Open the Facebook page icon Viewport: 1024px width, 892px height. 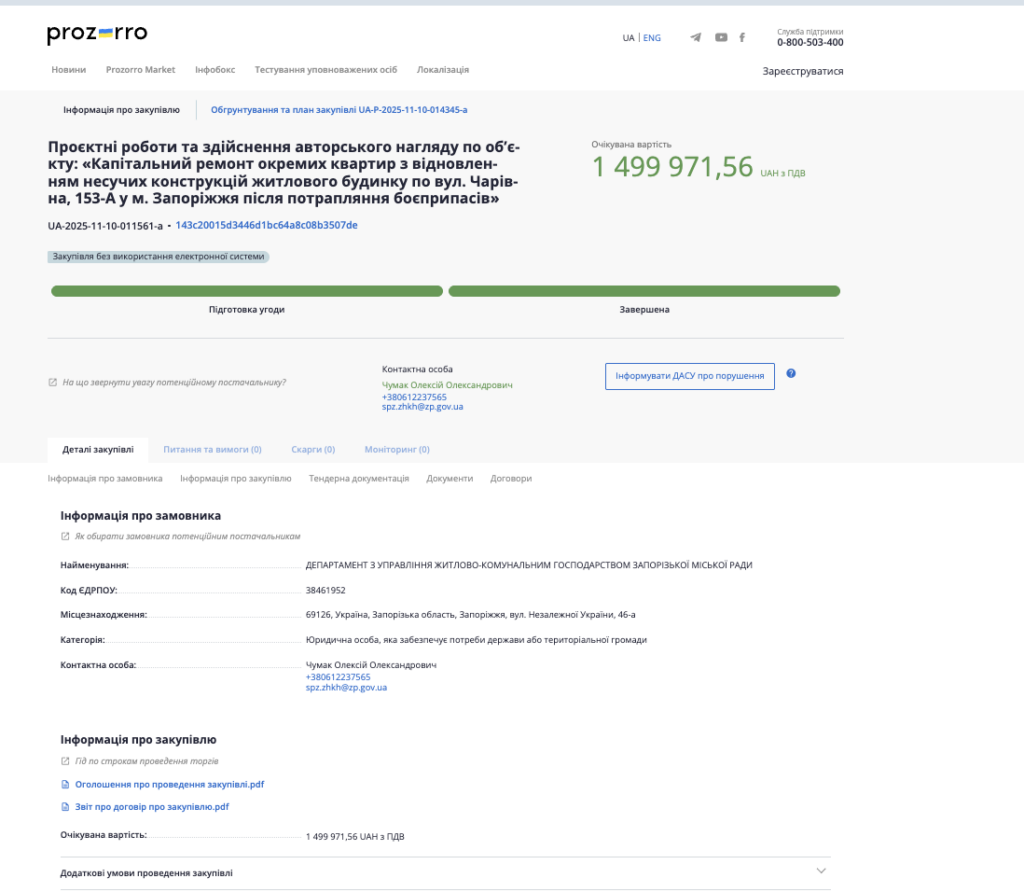(742, 38)
